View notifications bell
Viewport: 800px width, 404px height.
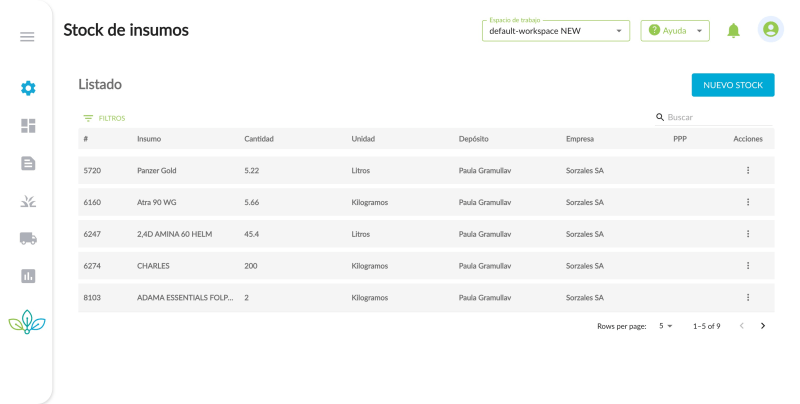[x=733, y=31]
